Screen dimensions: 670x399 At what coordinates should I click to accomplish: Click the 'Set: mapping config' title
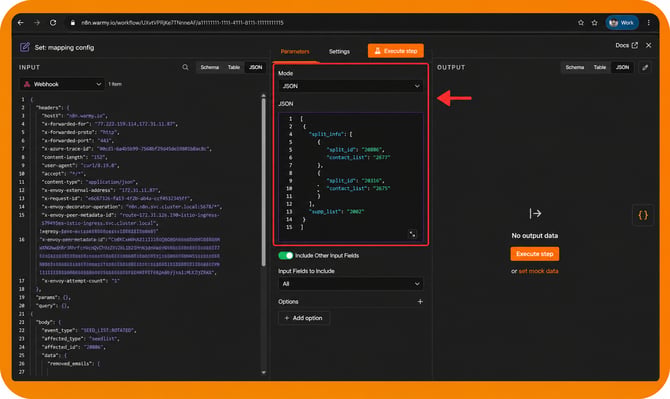click(64, 47)
